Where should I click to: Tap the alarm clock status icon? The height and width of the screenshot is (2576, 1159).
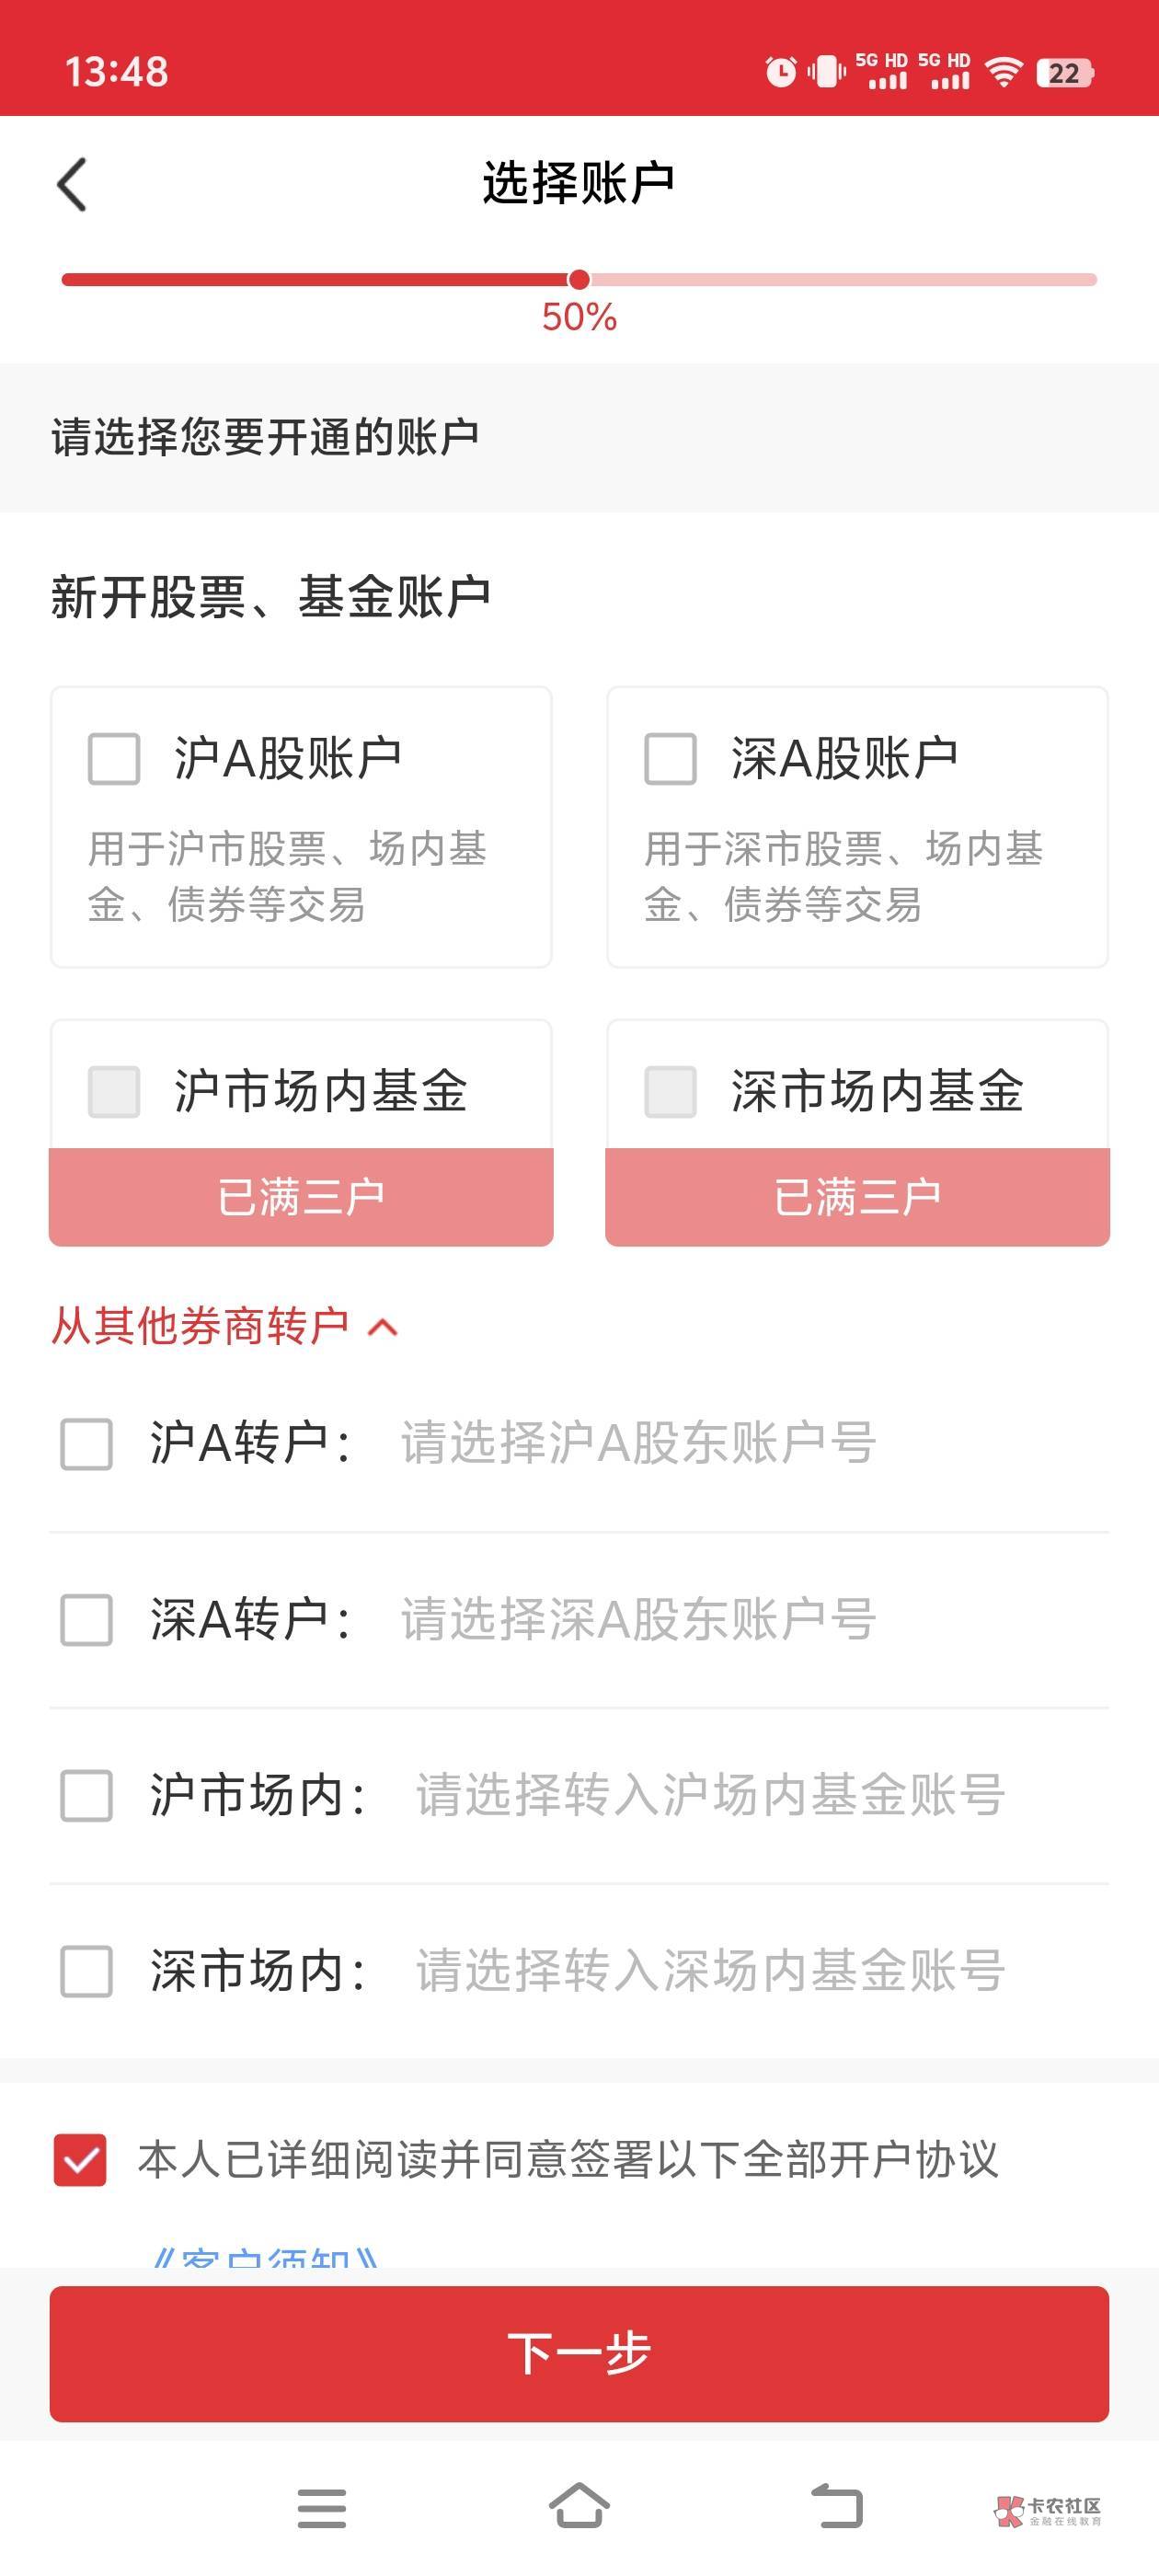(780, 72)
